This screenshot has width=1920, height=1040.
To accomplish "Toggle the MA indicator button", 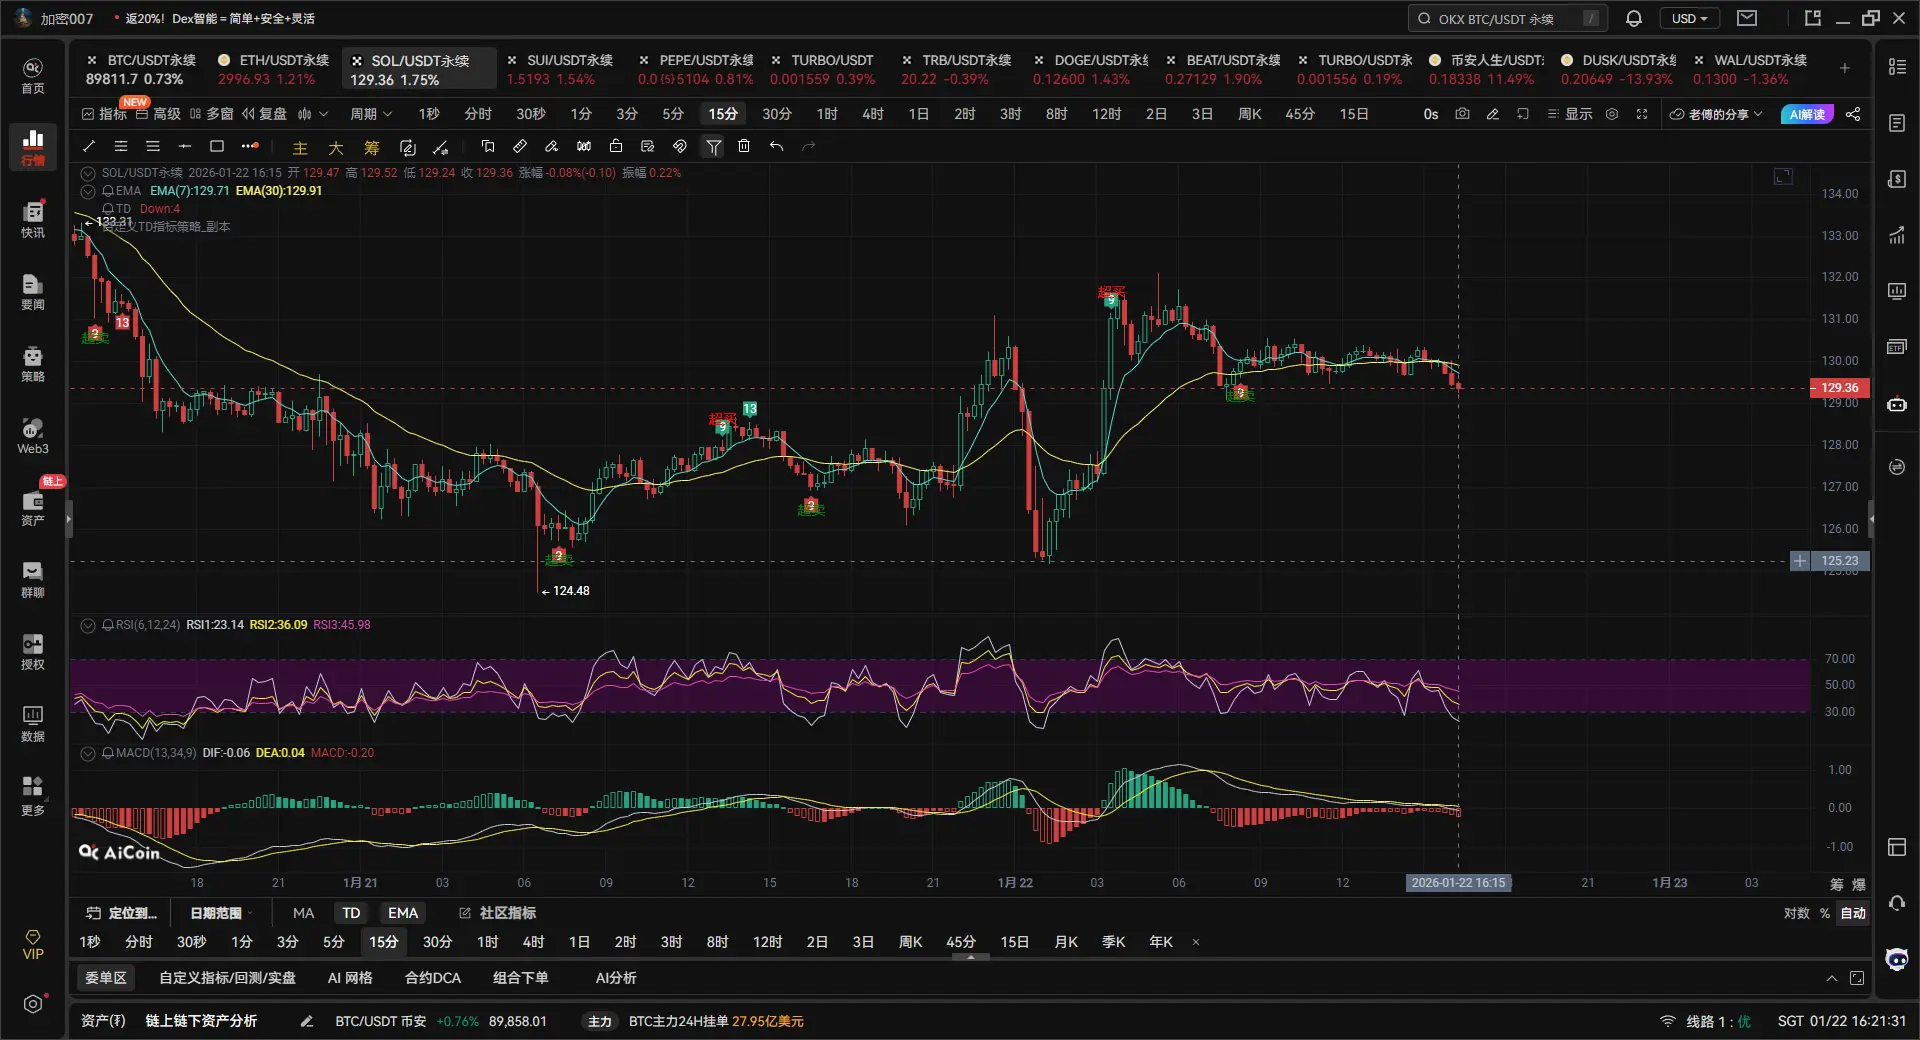I will 303,913.
